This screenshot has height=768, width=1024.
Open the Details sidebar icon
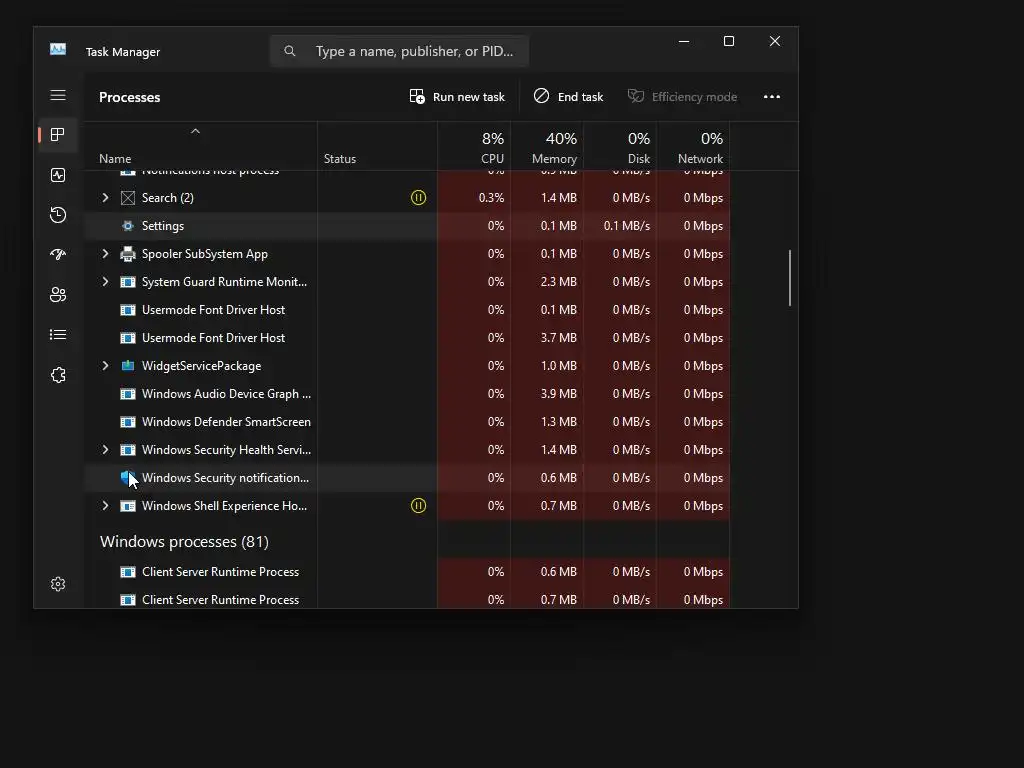(58, 334)
